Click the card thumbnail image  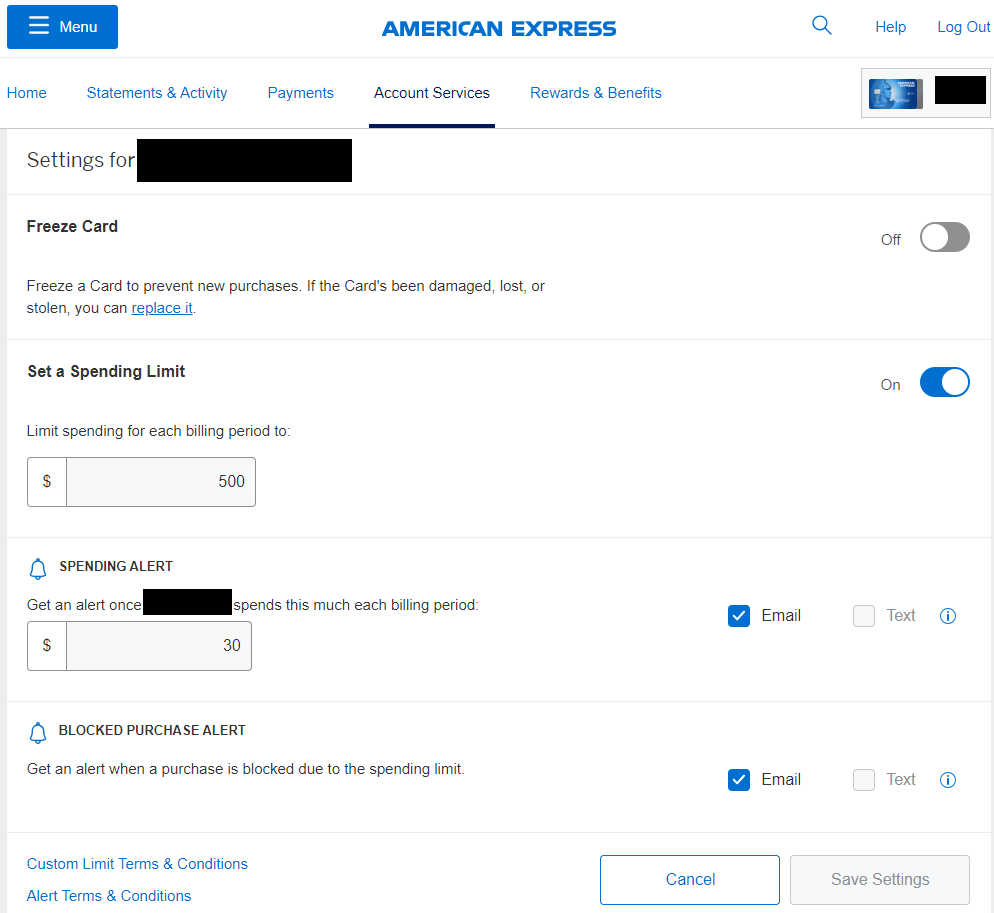pyautogui.click(x=895, y=93)
